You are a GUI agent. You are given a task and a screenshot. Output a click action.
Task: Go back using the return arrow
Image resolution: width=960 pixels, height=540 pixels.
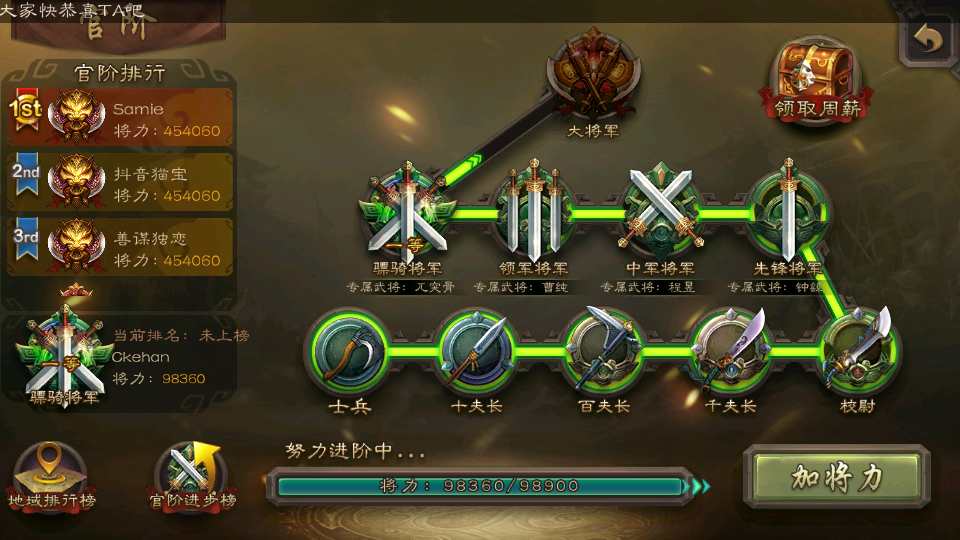(x=928, y=40)
